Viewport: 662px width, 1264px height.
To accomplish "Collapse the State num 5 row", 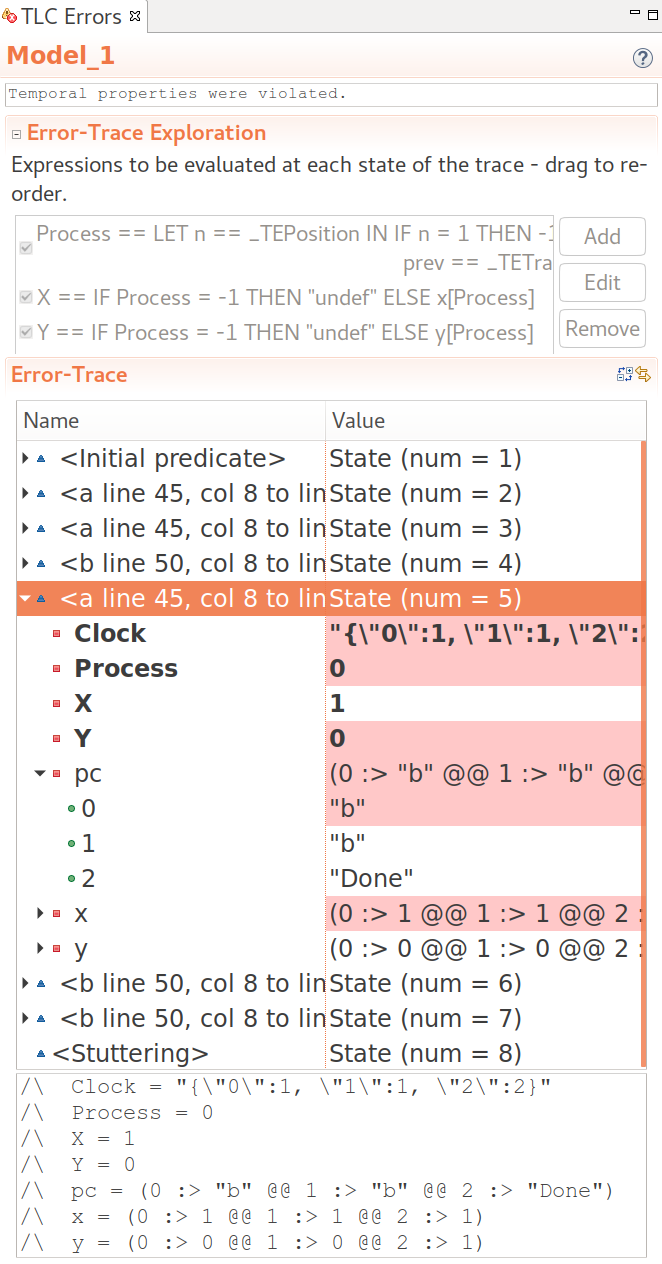I will pos(25,599).
